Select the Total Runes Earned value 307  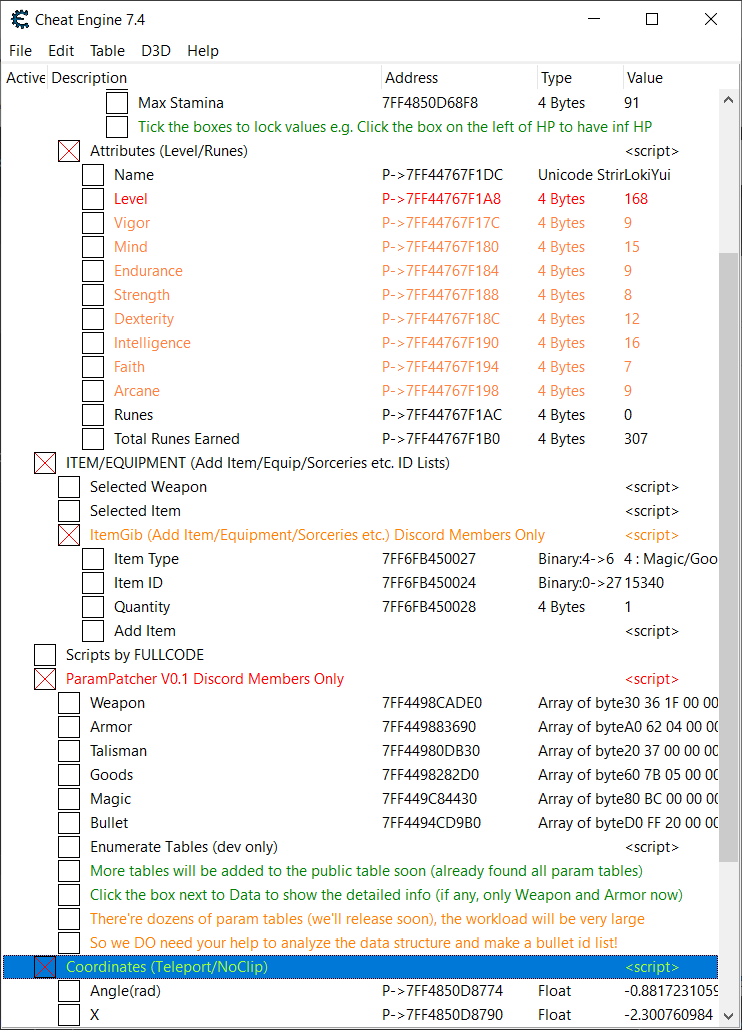636,439
